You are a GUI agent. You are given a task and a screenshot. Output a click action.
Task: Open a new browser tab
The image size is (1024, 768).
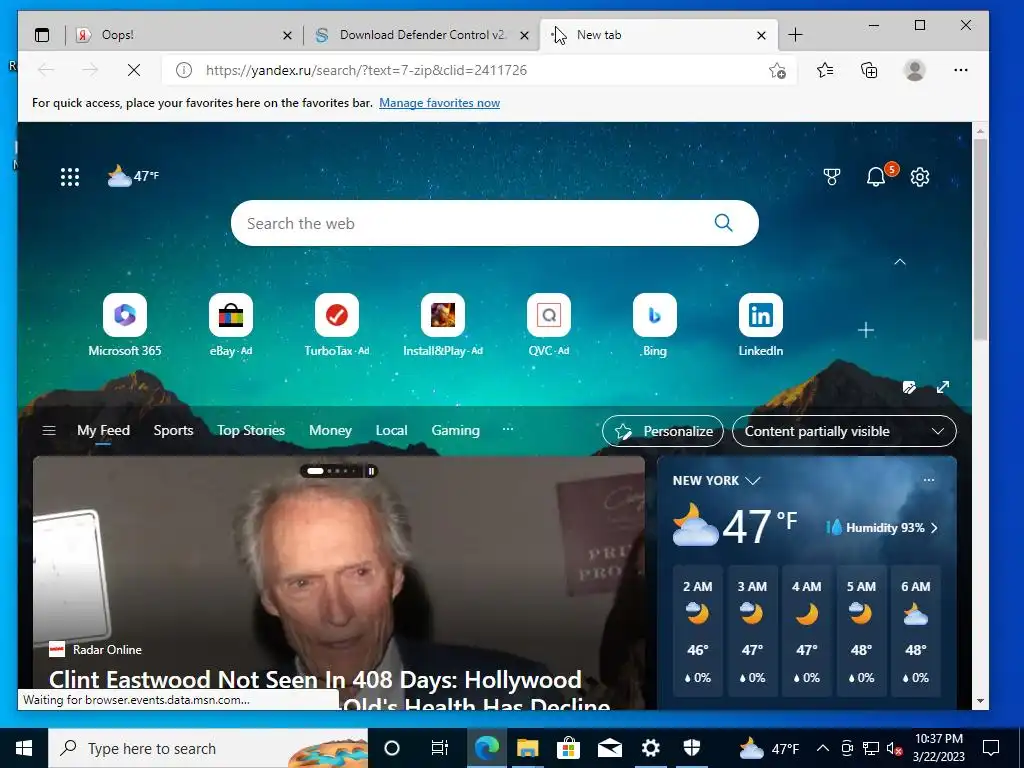click(795, 35)
